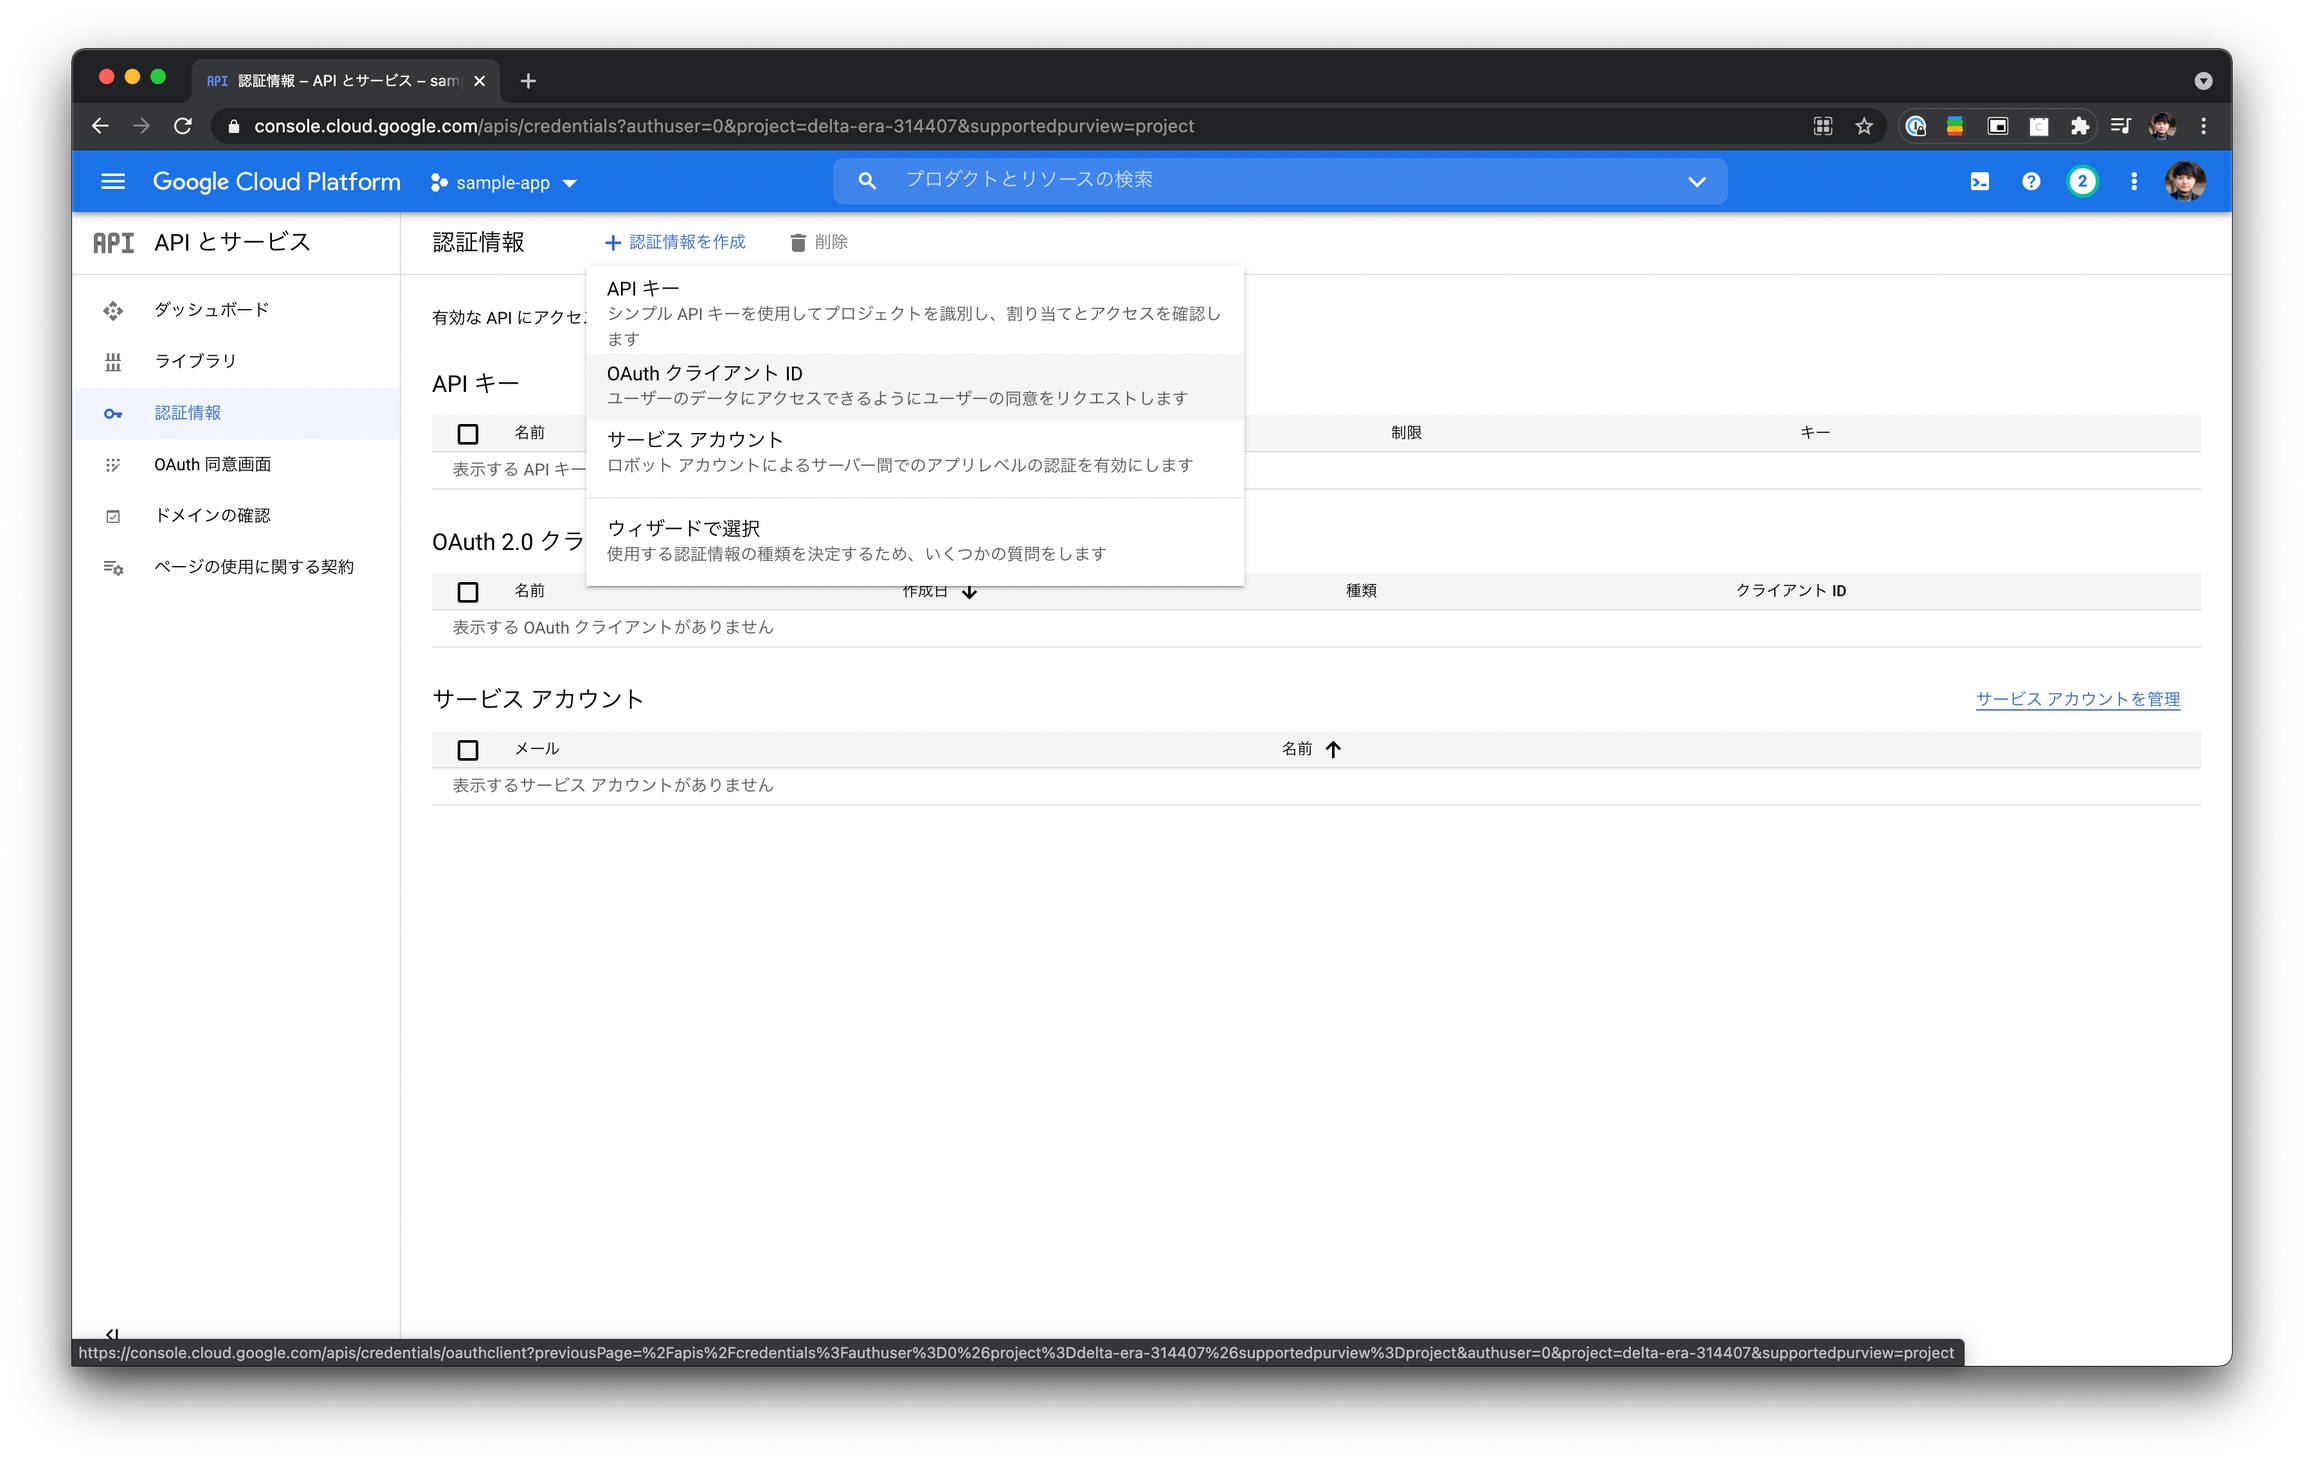Open the notifications badge showing 2
The height and width of the screenshot is (1461, 2304).
pyautogui.click(x=2082, y=181)
